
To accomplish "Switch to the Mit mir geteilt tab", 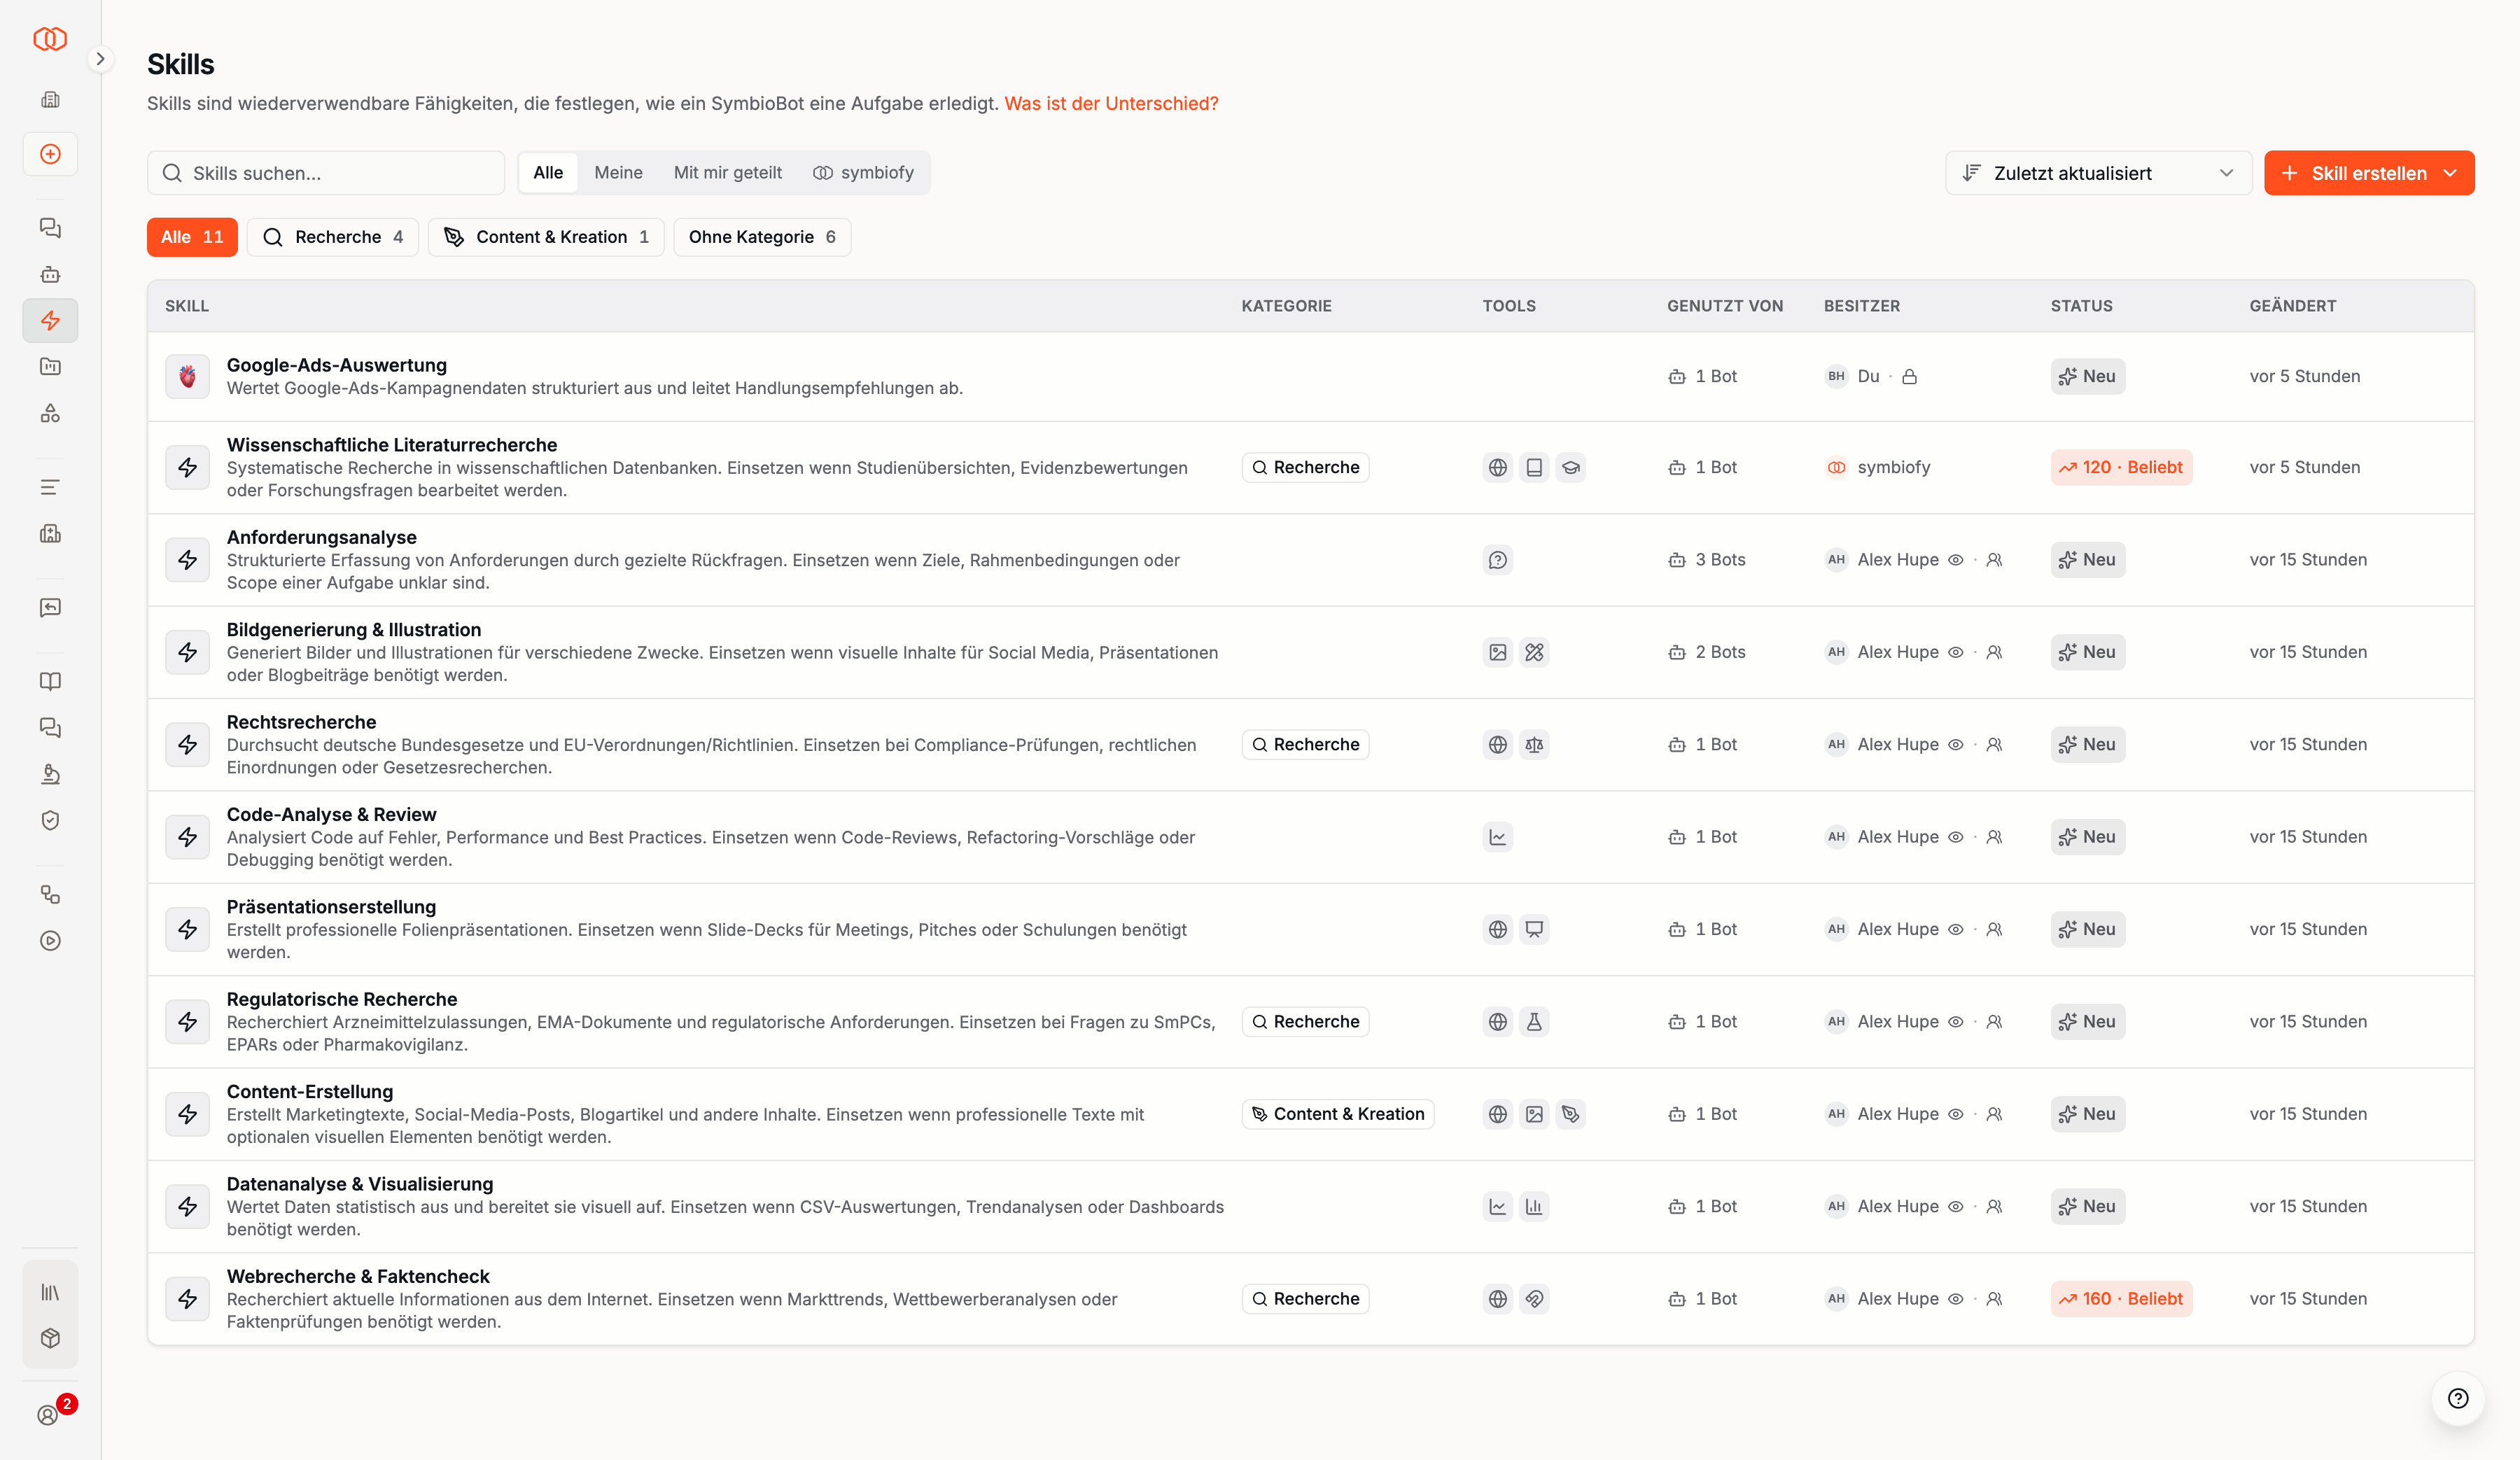I will (x=728, y=172).
